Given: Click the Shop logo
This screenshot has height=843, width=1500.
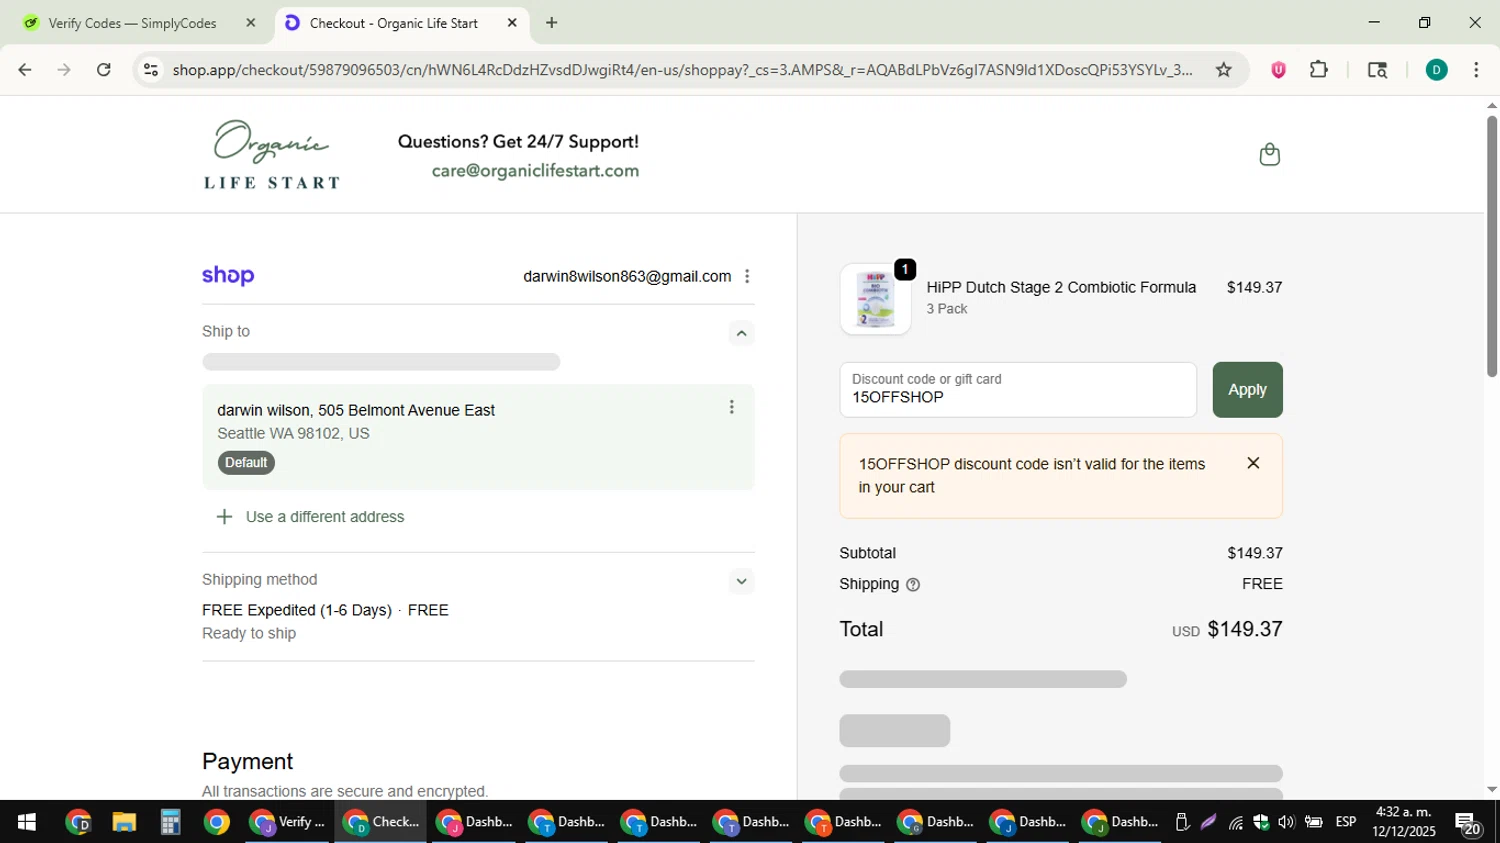Looking at the screenshot, I should (228, 276).
